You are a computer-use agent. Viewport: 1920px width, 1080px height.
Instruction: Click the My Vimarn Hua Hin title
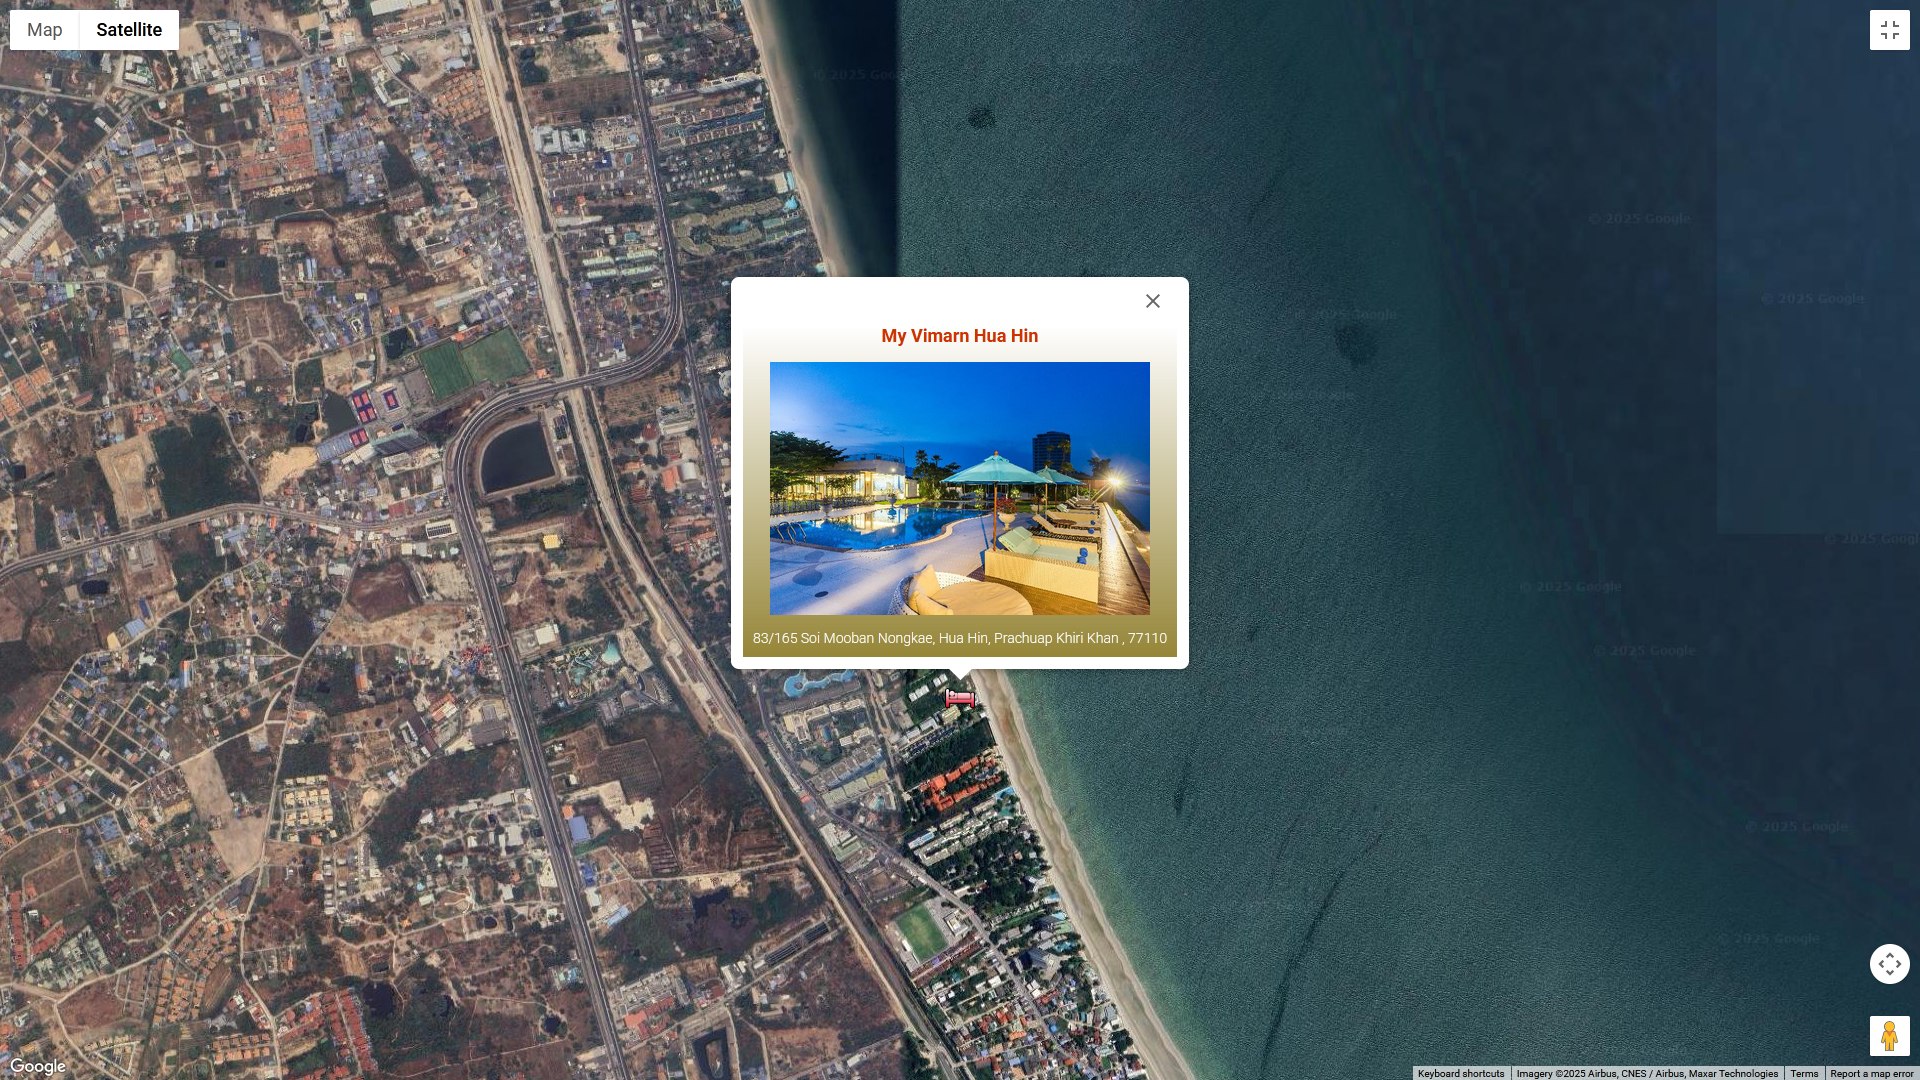coord(959,336)
